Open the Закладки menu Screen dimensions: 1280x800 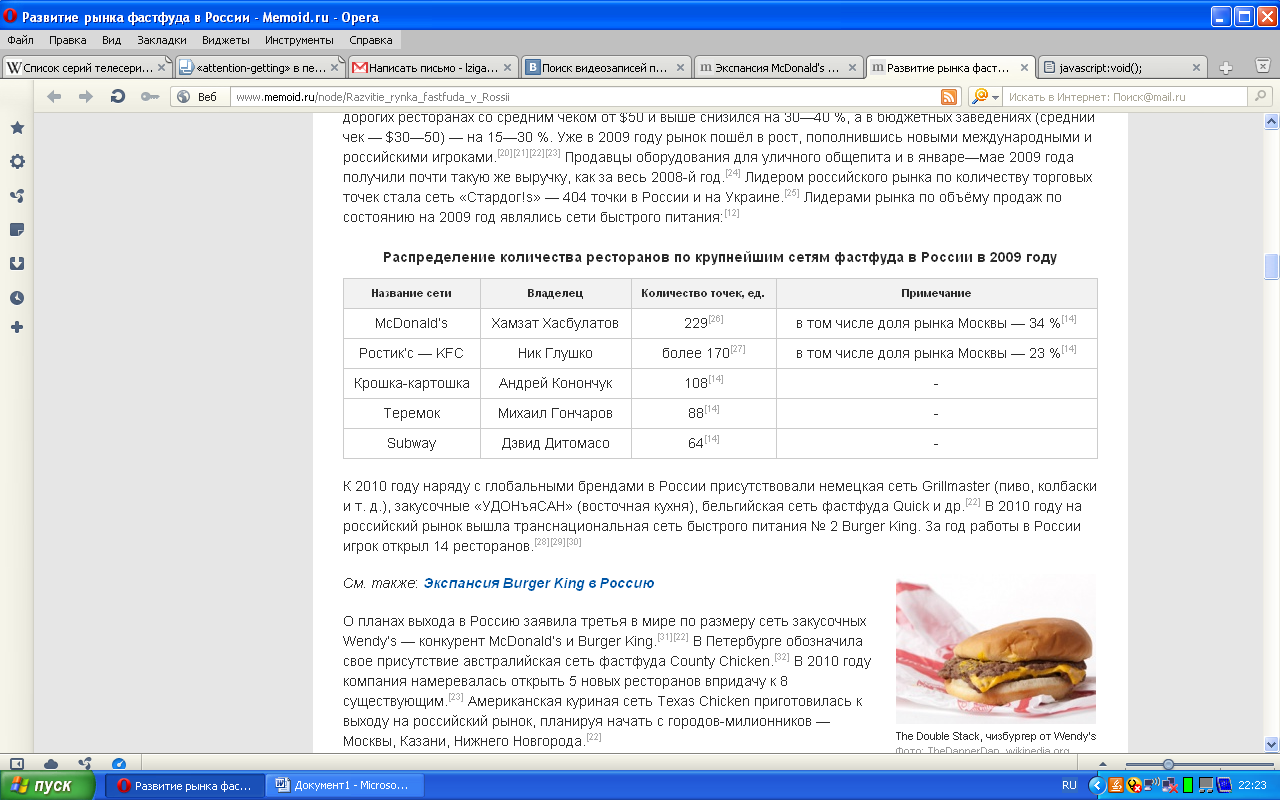click(x=162, y=40)
